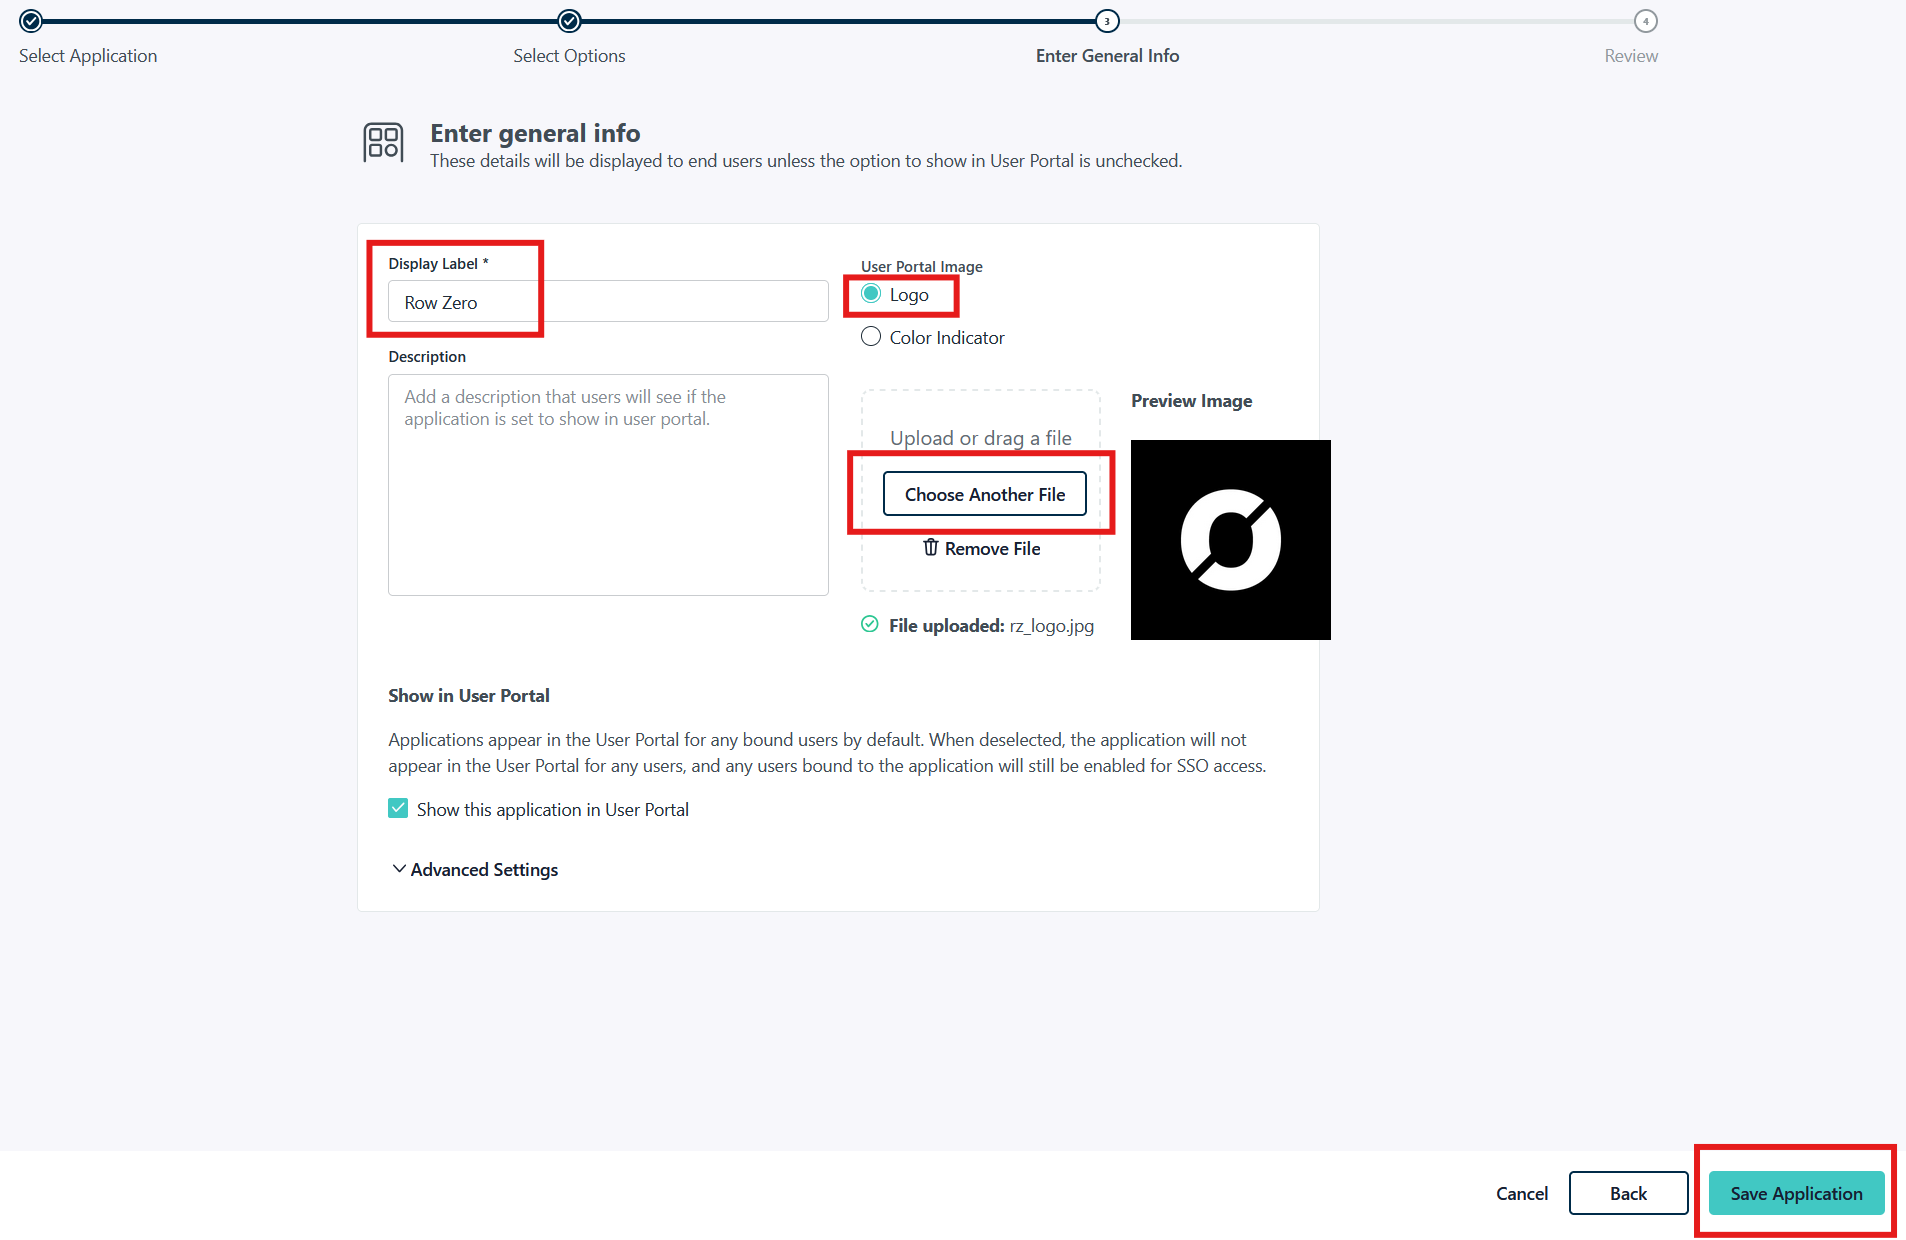Click the trash icon next to Remove File
The image size is (1906, 1240).
pos(930,548)
